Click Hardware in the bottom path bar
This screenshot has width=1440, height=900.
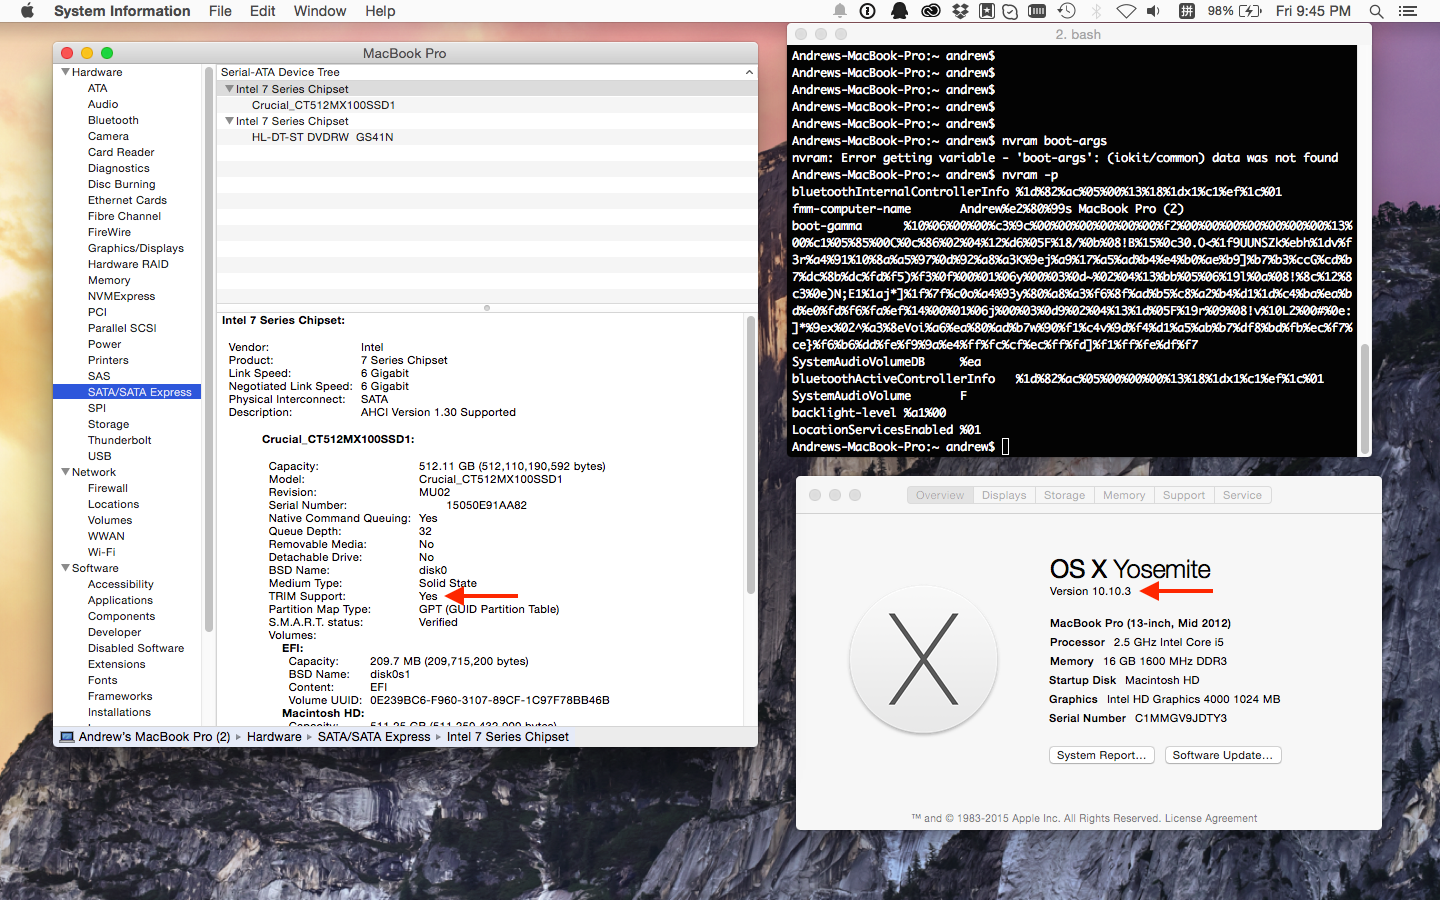[x=274, y=737]
